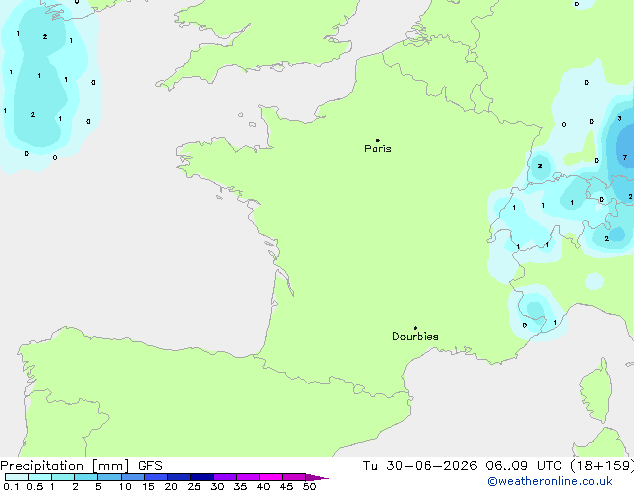Click the '35' legend scale label
This screenshot has width=634, height=490.
click(x=240, y=486)
